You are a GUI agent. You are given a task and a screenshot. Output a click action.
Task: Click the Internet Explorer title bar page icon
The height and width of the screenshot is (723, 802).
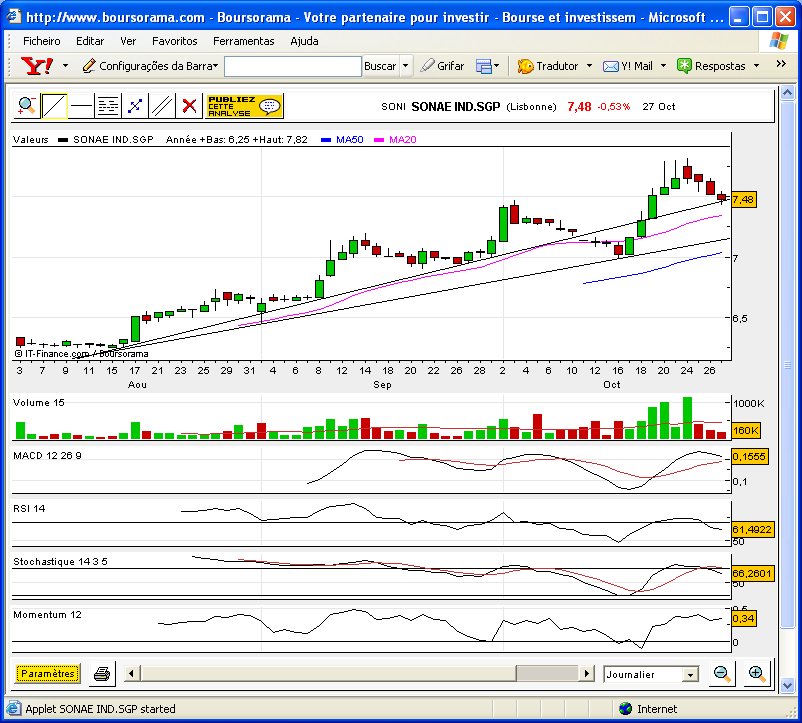pos(13,17)
